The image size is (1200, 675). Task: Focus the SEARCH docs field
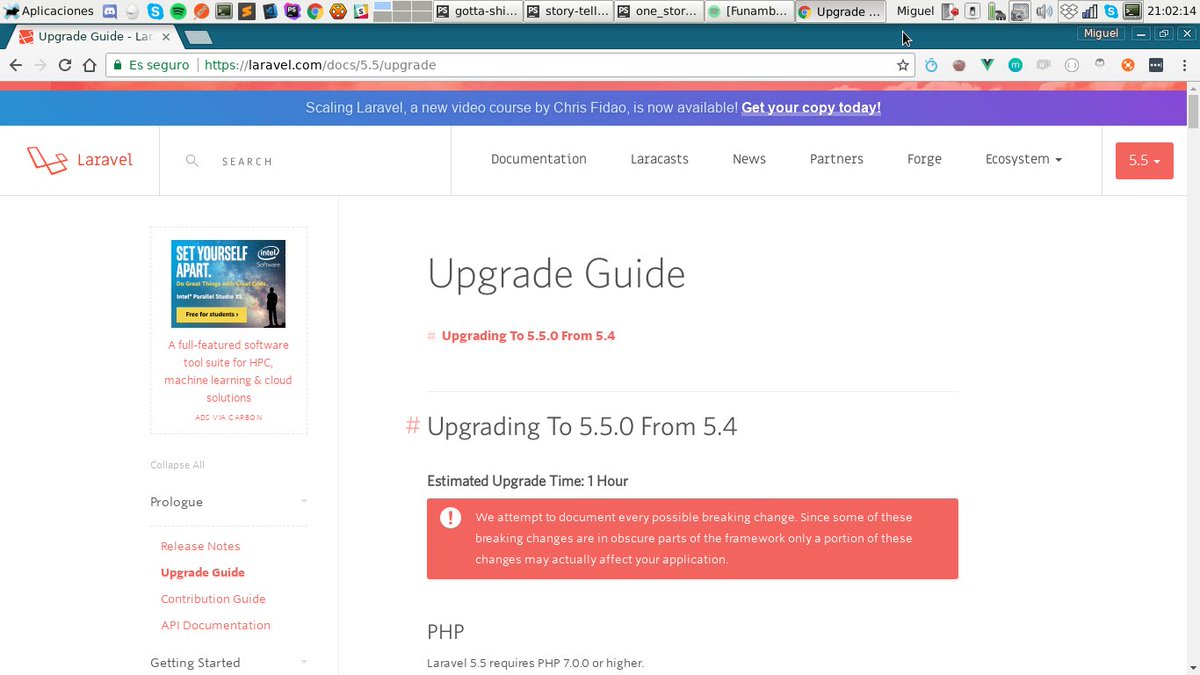(305, 161)
